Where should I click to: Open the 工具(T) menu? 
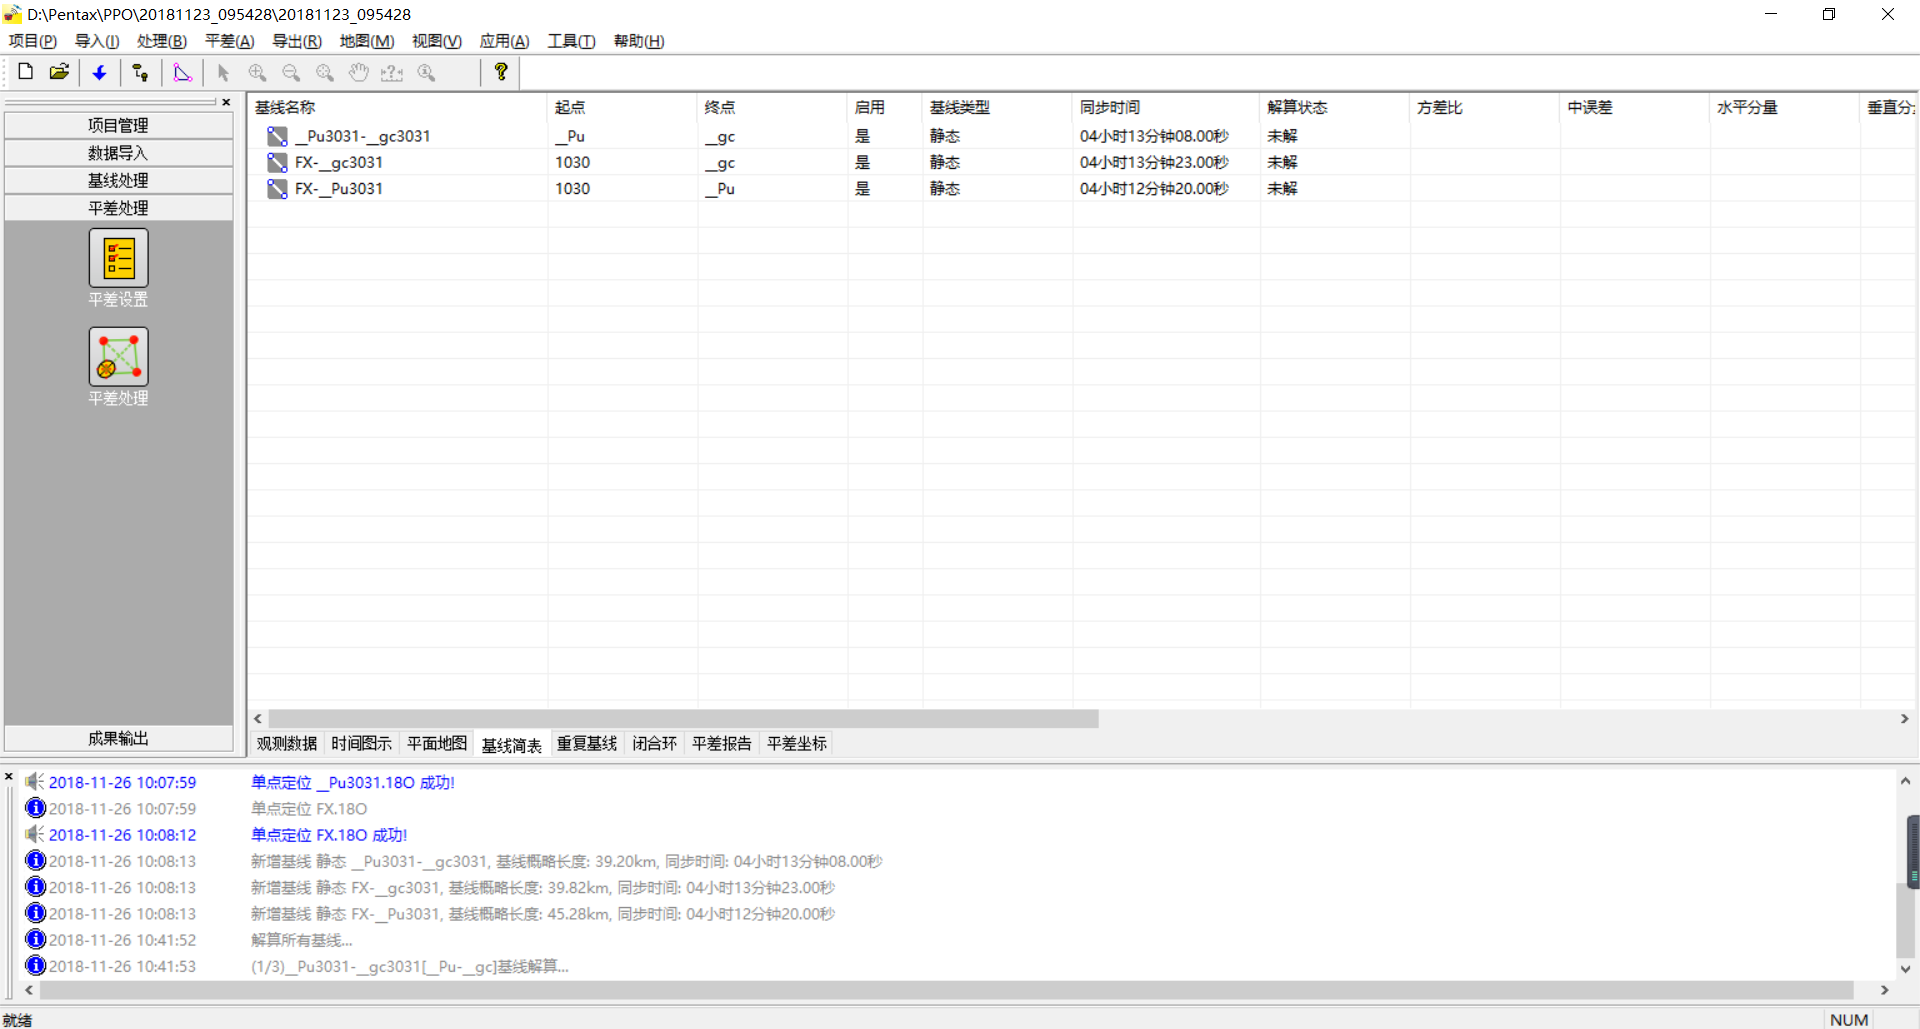571,41
